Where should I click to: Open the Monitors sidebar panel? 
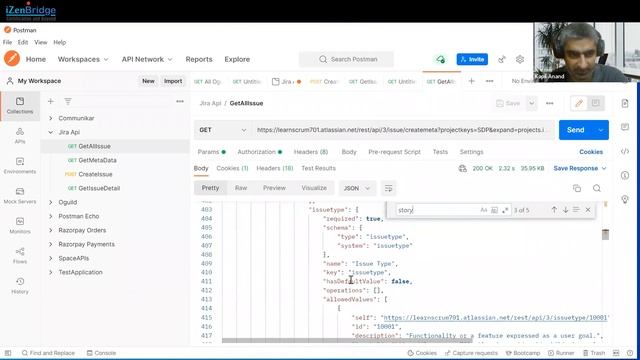point(20,226)
